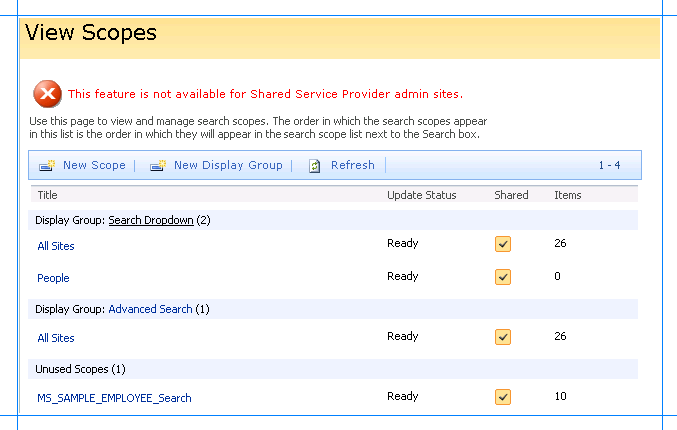Toggle Shared checkbox for Search Dropdown All Sites
This screenshot has height=430, width=677.
tap(503, 244)
